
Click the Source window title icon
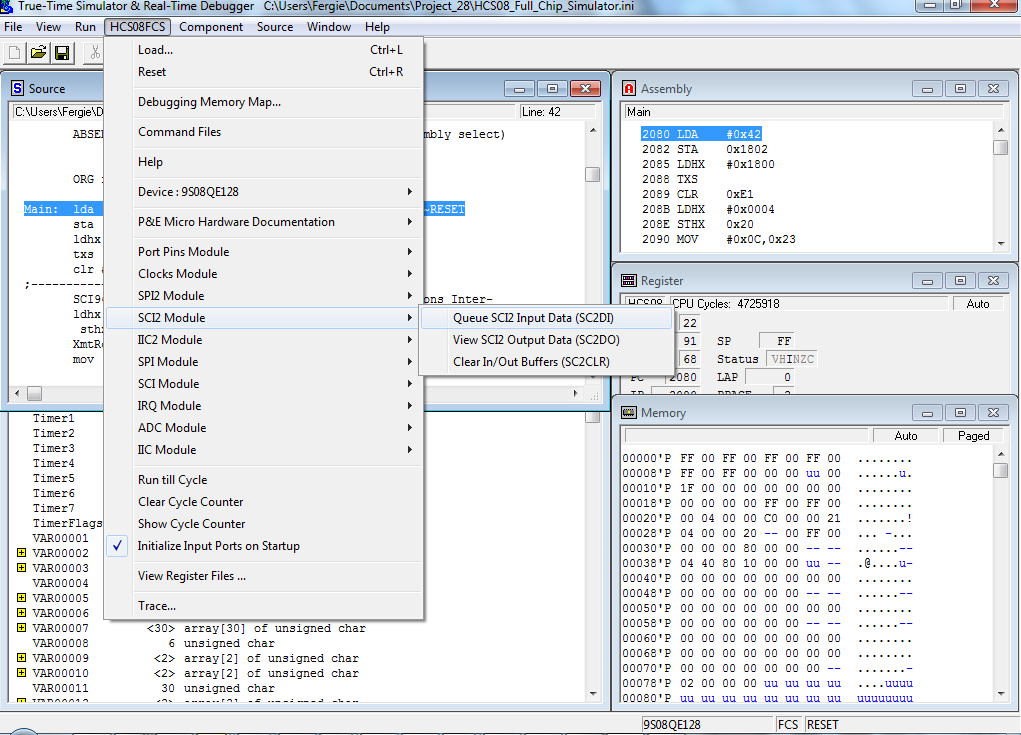click(17, 89)
